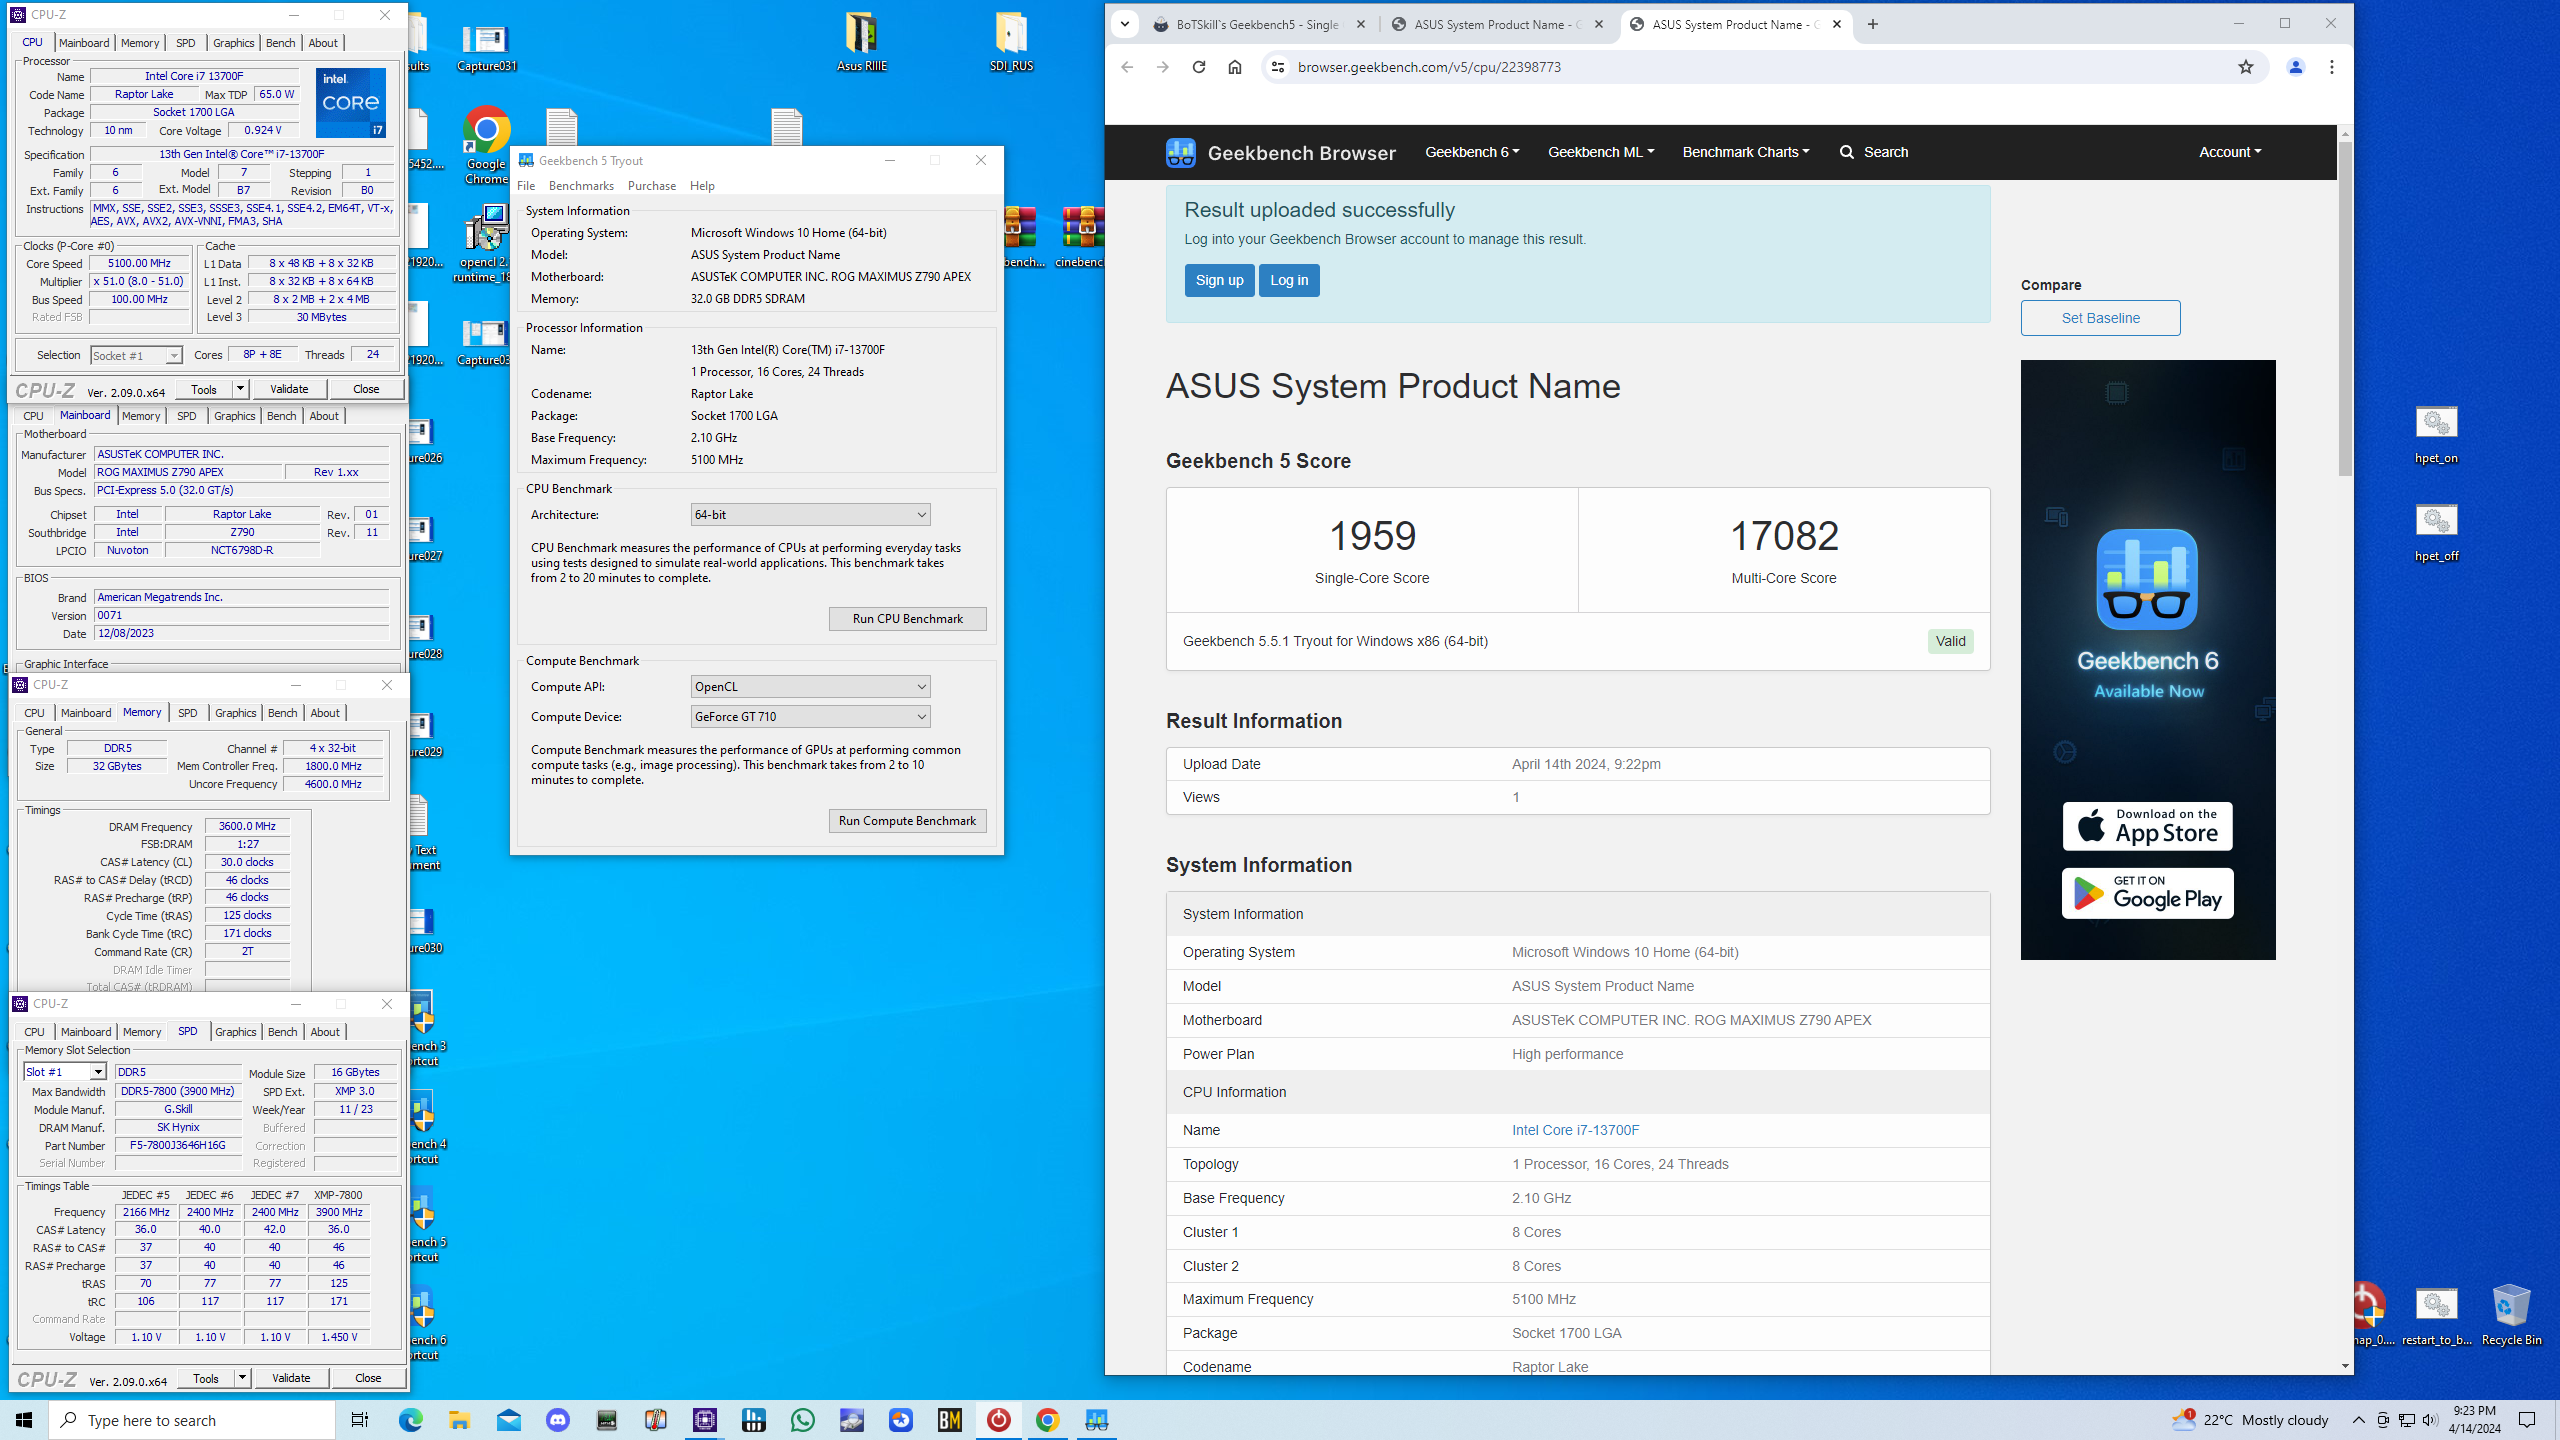Bookmark this page with the star icon
Viewport: 2560px width, 1440px height.
pyautogui.click(x=2246, y=67)
